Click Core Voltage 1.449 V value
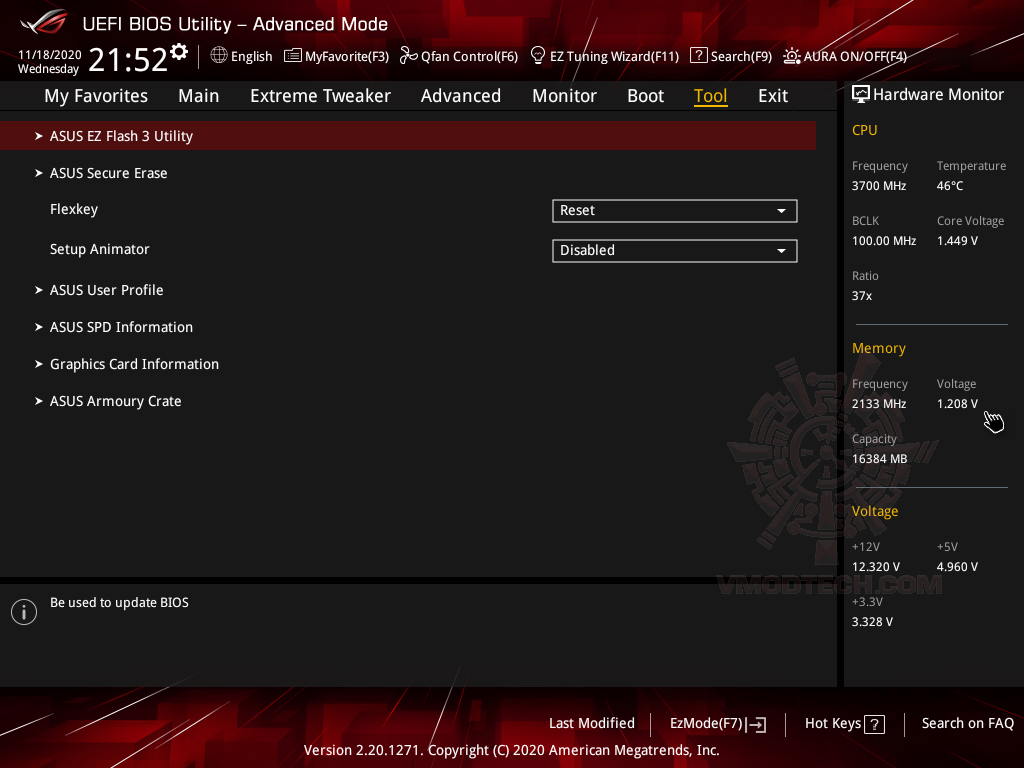 click(957, 241)
